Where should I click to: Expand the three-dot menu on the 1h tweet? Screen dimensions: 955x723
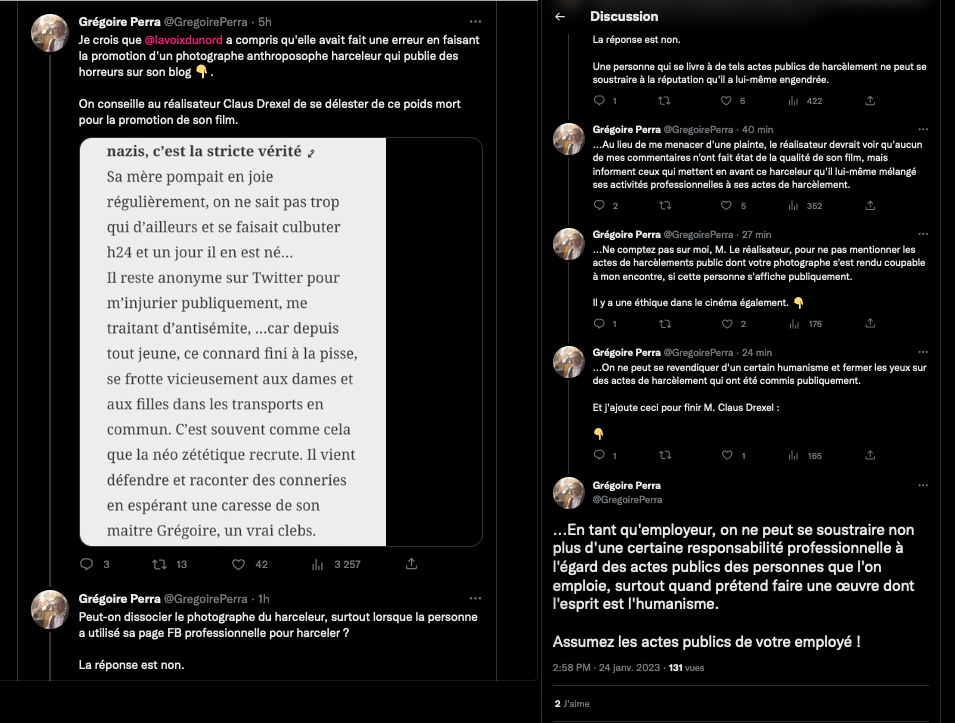475,599
